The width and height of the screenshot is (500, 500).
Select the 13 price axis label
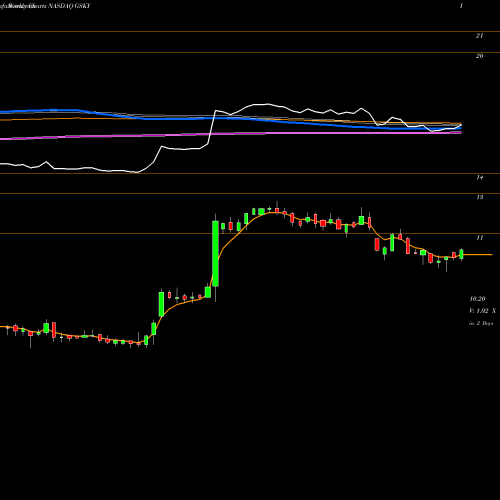479,197
